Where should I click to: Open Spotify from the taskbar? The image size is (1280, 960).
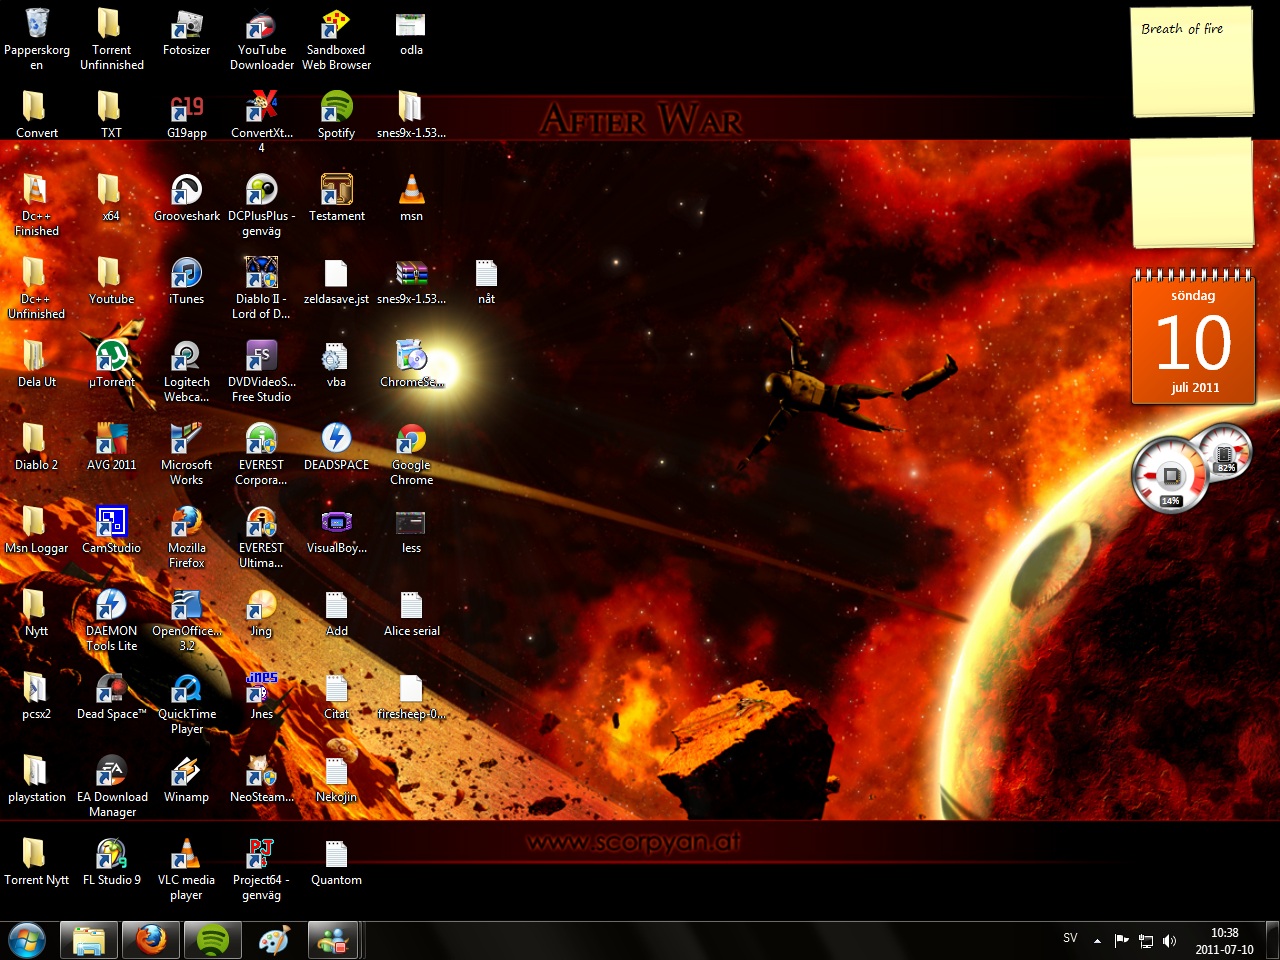212,941
